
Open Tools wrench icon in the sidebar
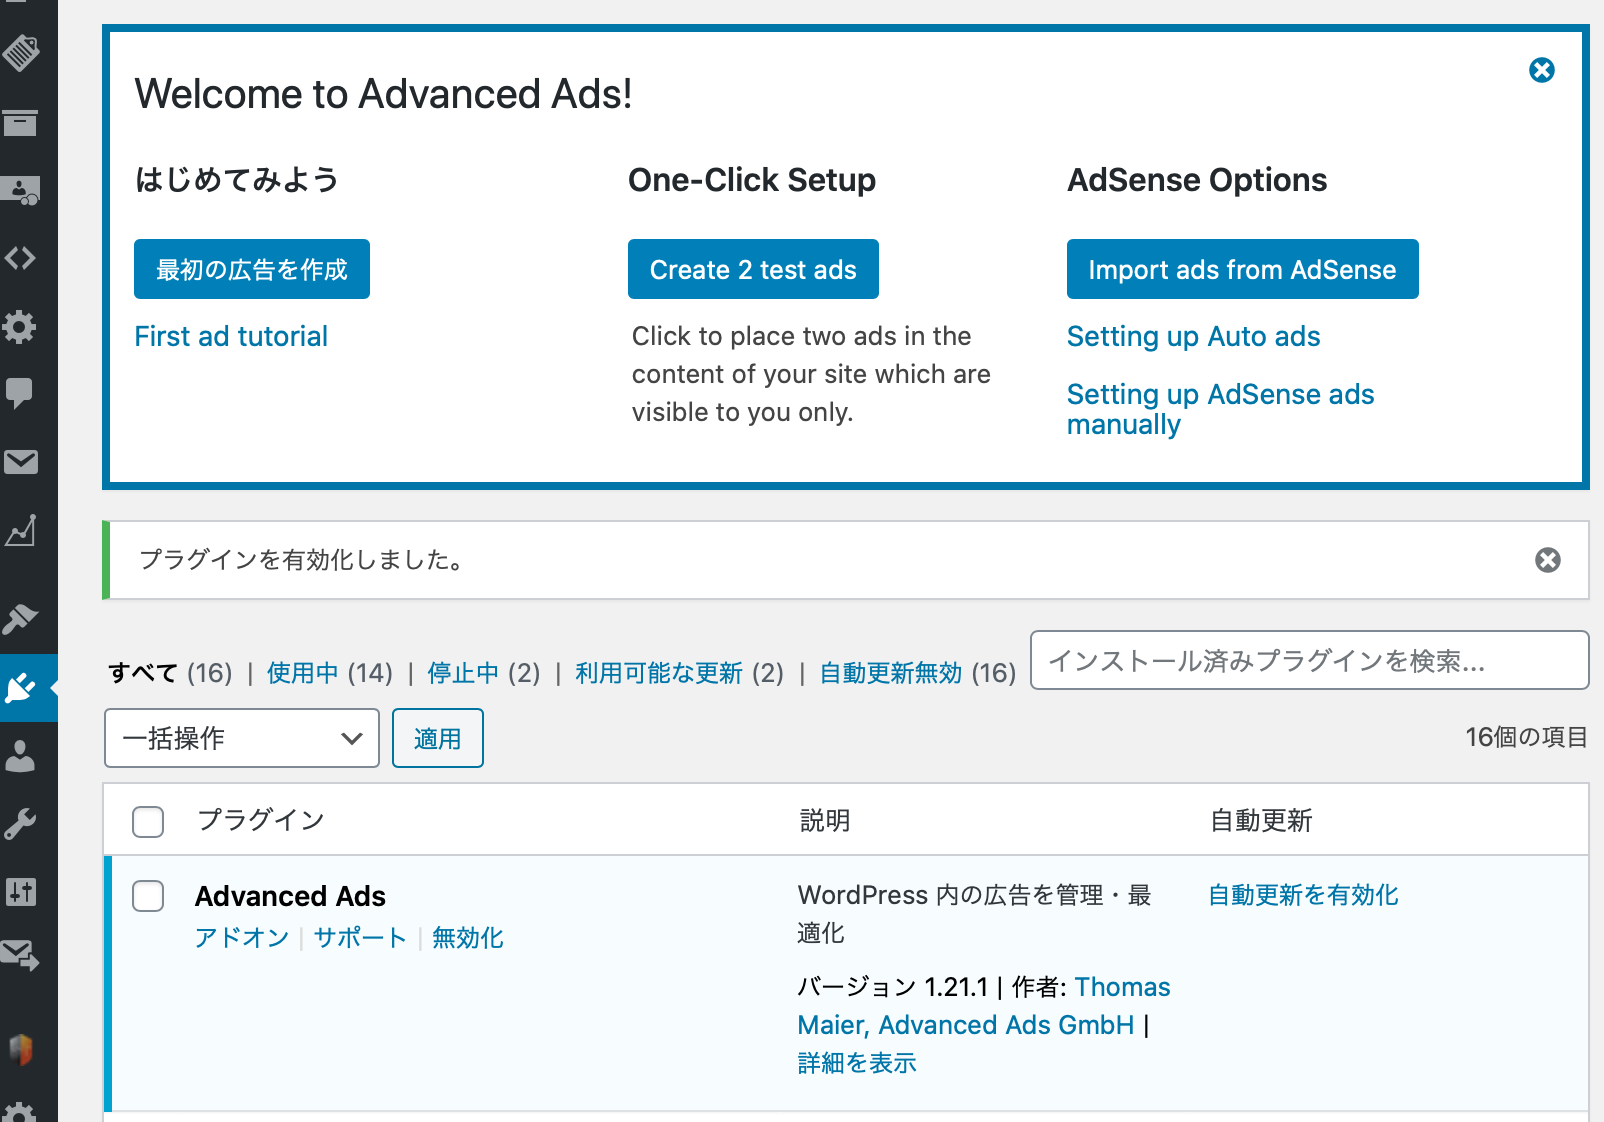tap(20, 823)
